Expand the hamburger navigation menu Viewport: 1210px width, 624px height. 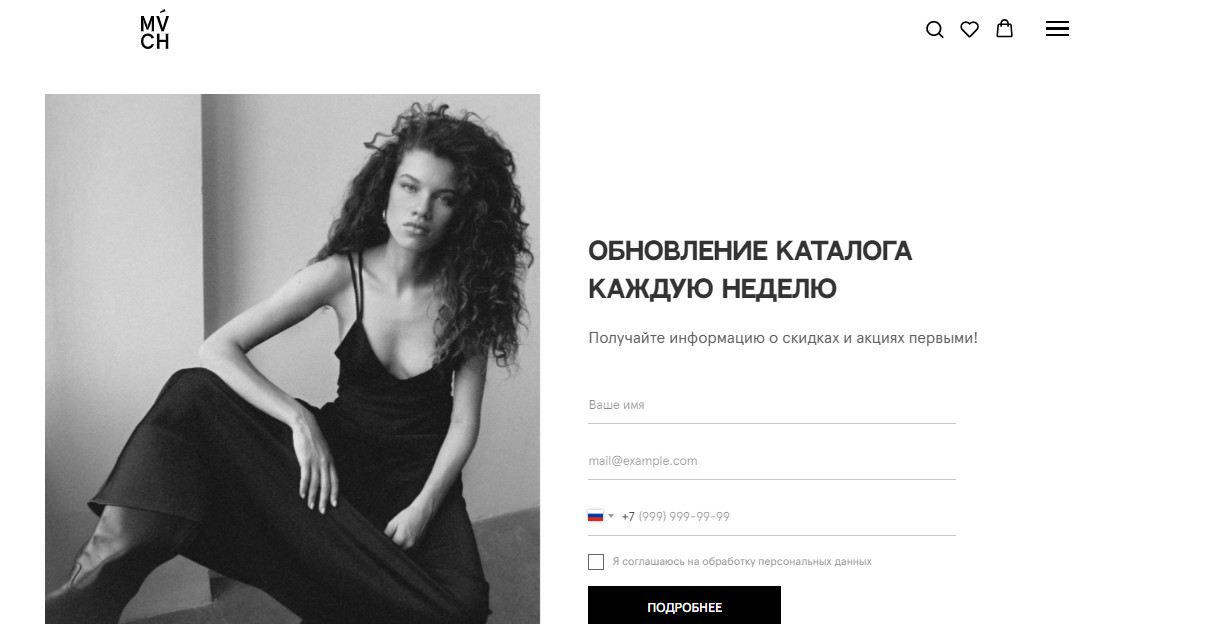pyautogui.click(x=1057, y=29)
